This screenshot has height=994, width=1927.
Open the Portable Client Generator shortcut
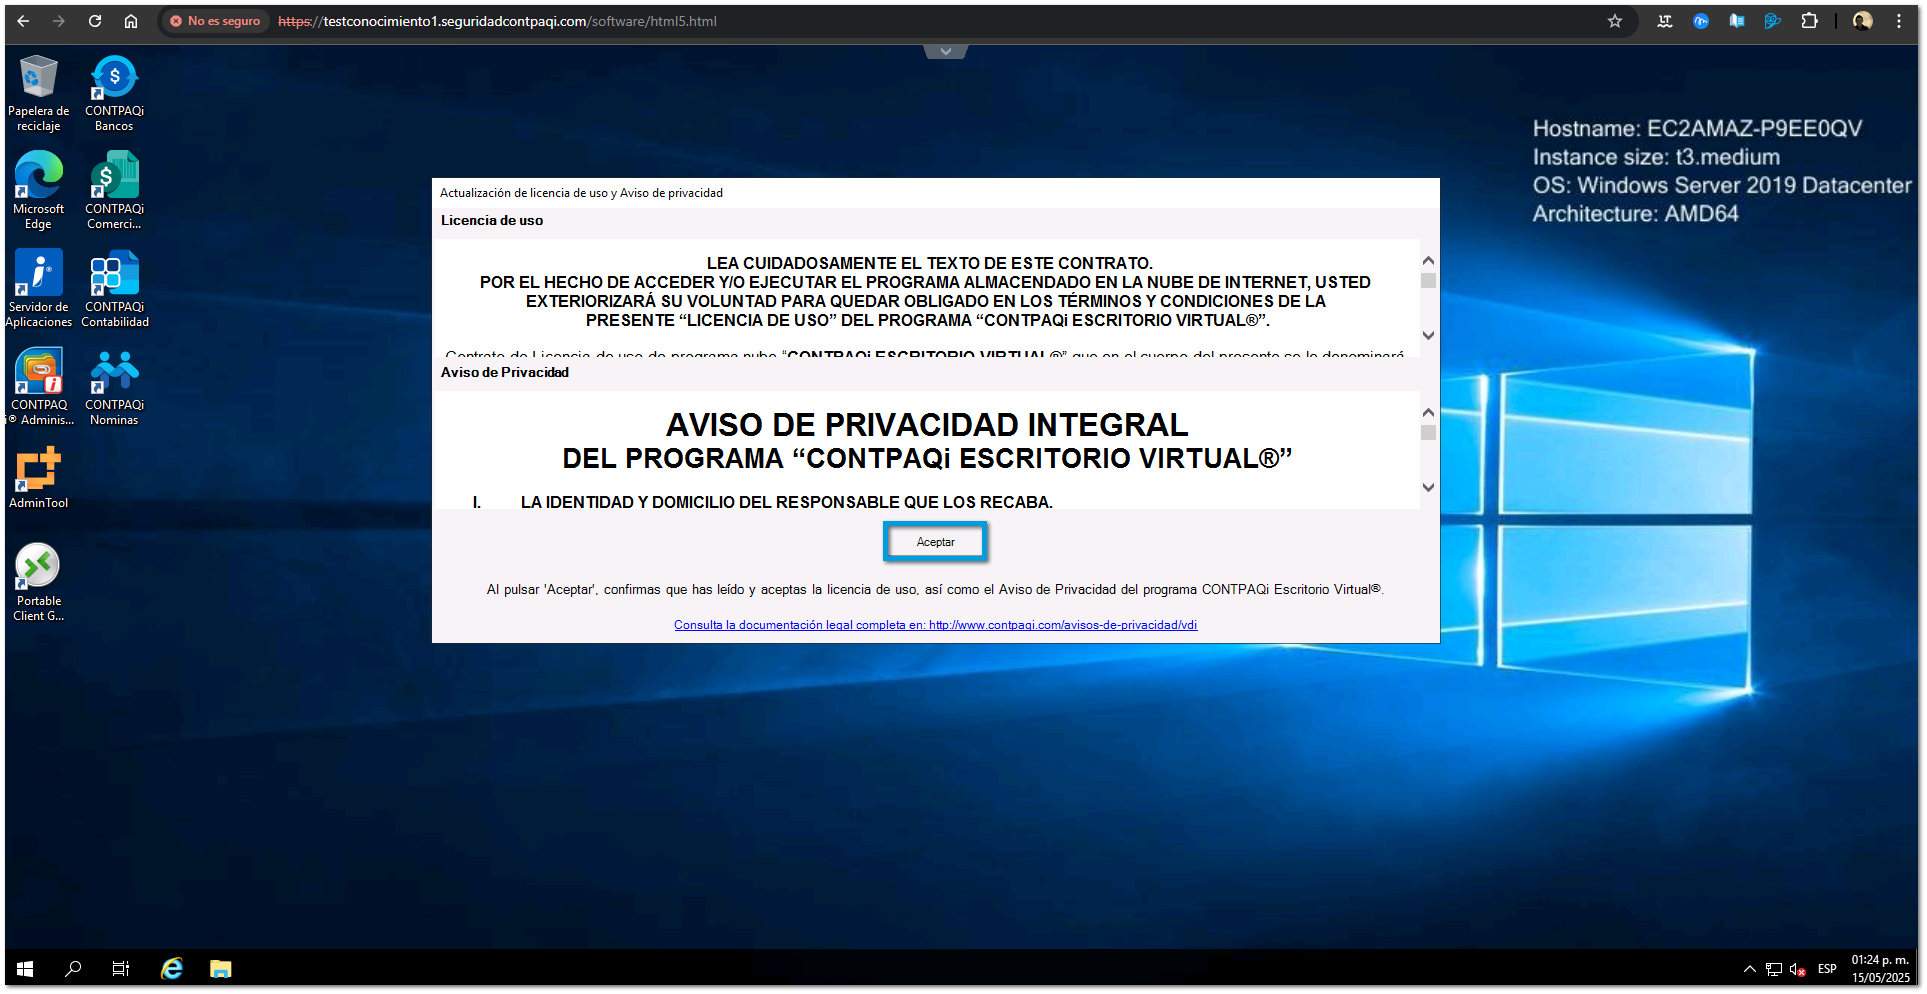click(38, 583)
